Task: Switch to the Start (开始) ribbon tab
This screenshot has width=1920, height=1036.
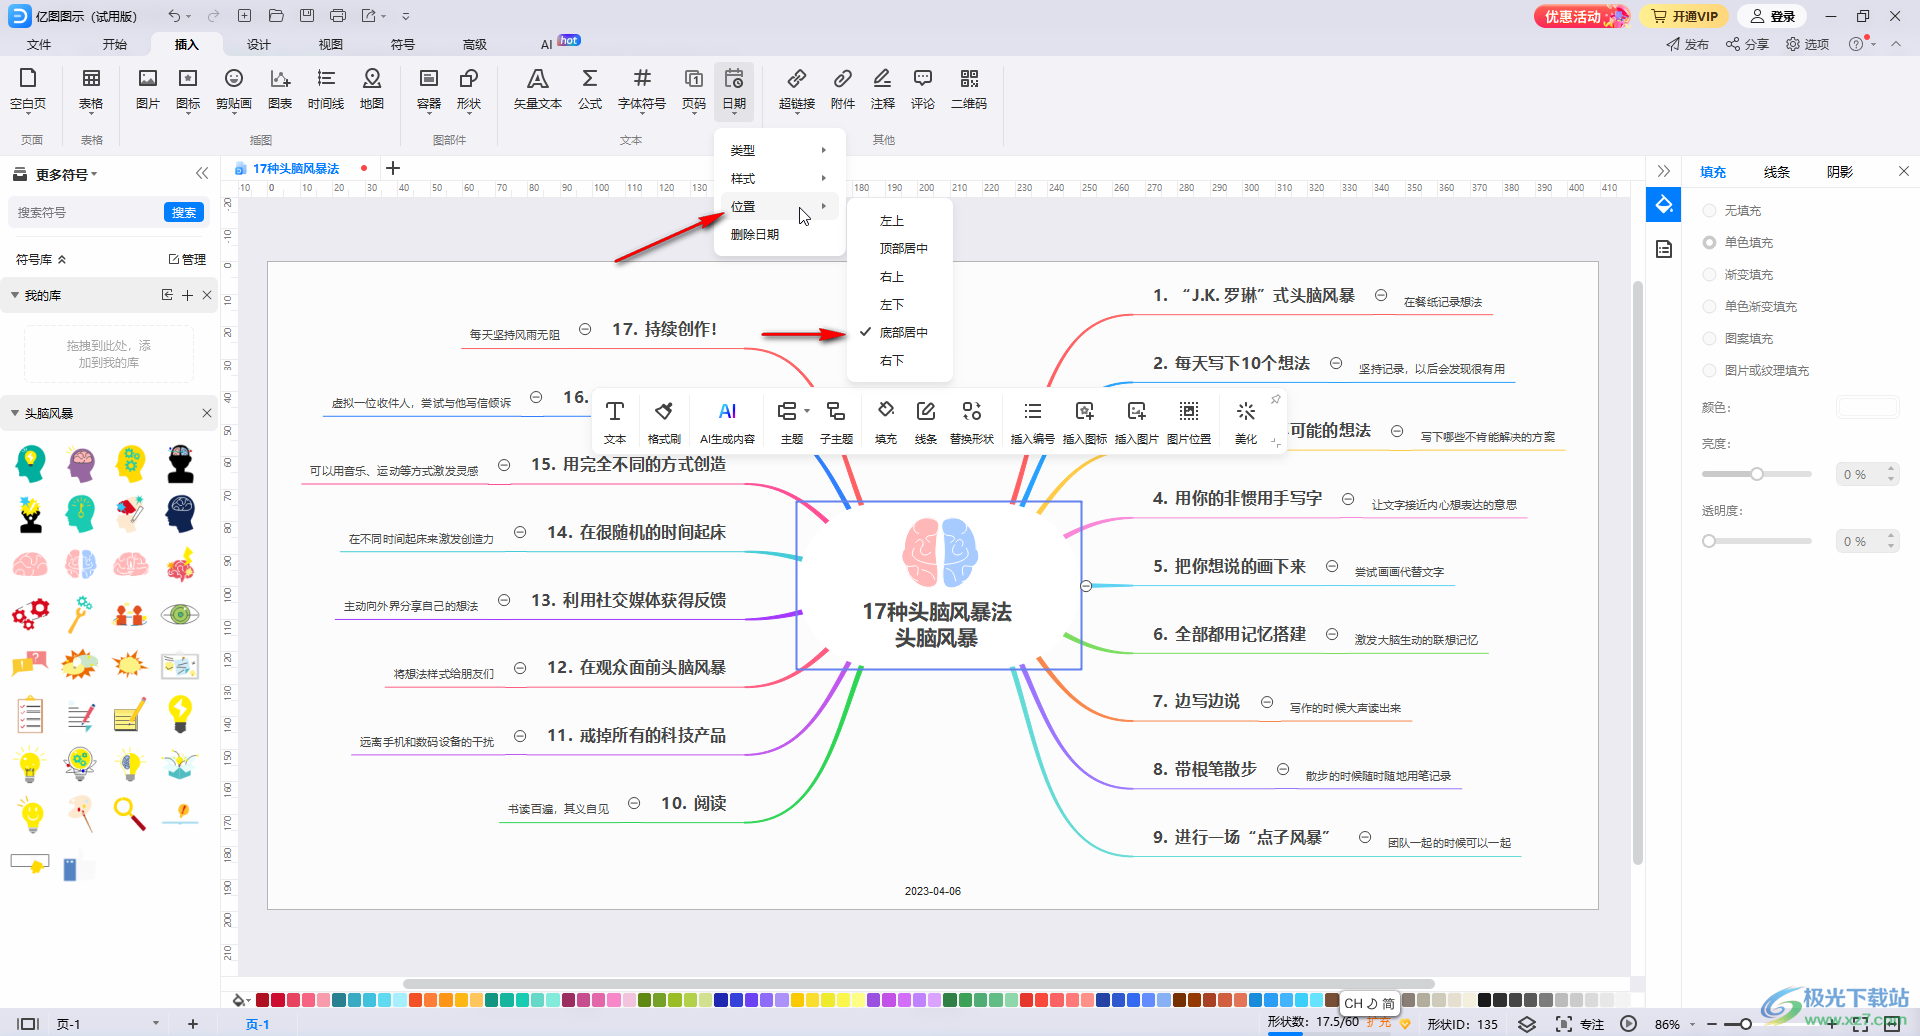Action: [115, 44]
